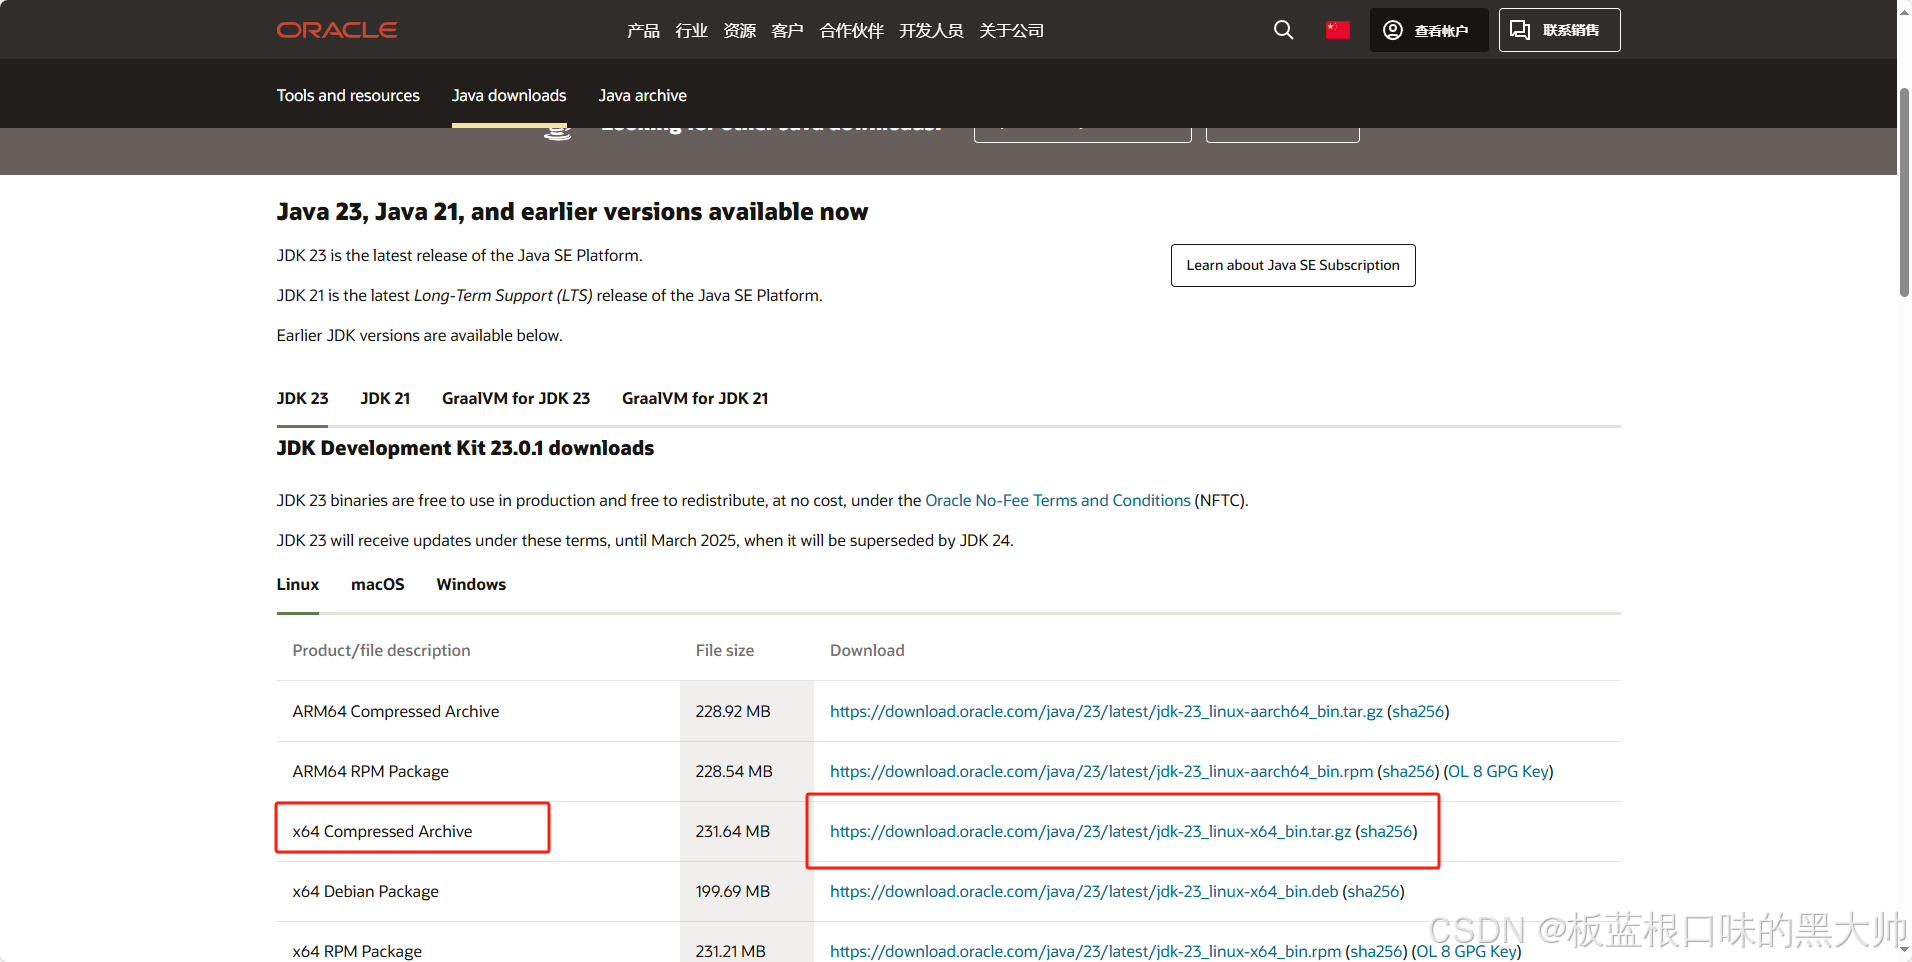Open the 开发人员 menu

pyautogui.click(x=931, y=31)
